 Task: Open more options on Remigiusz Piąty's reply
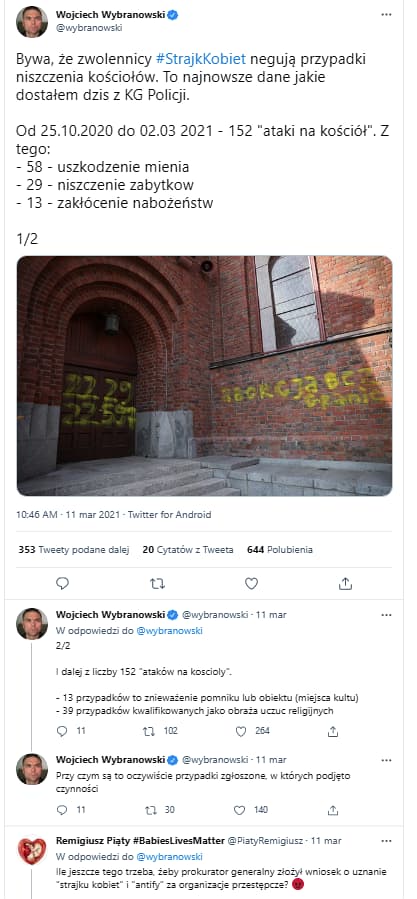tap(386, 841)
